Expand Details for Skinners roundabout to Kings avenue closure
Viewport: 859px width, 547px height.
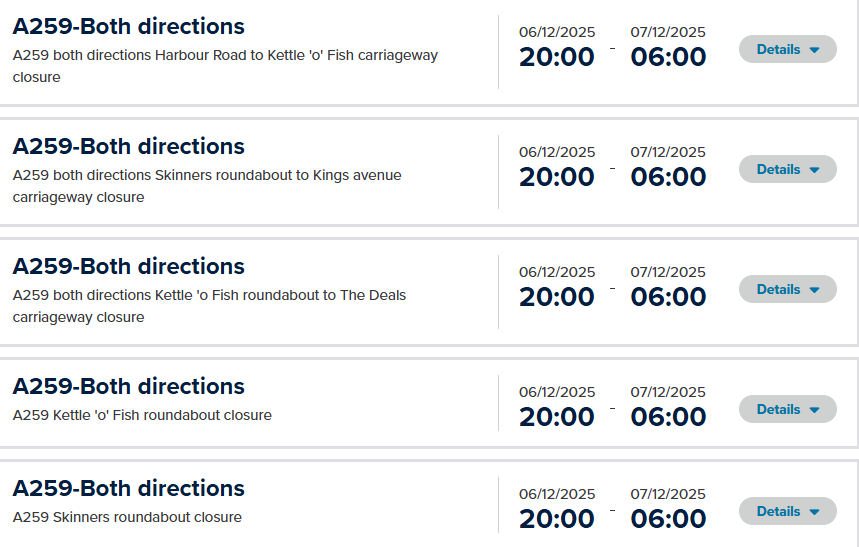point(787,169)
